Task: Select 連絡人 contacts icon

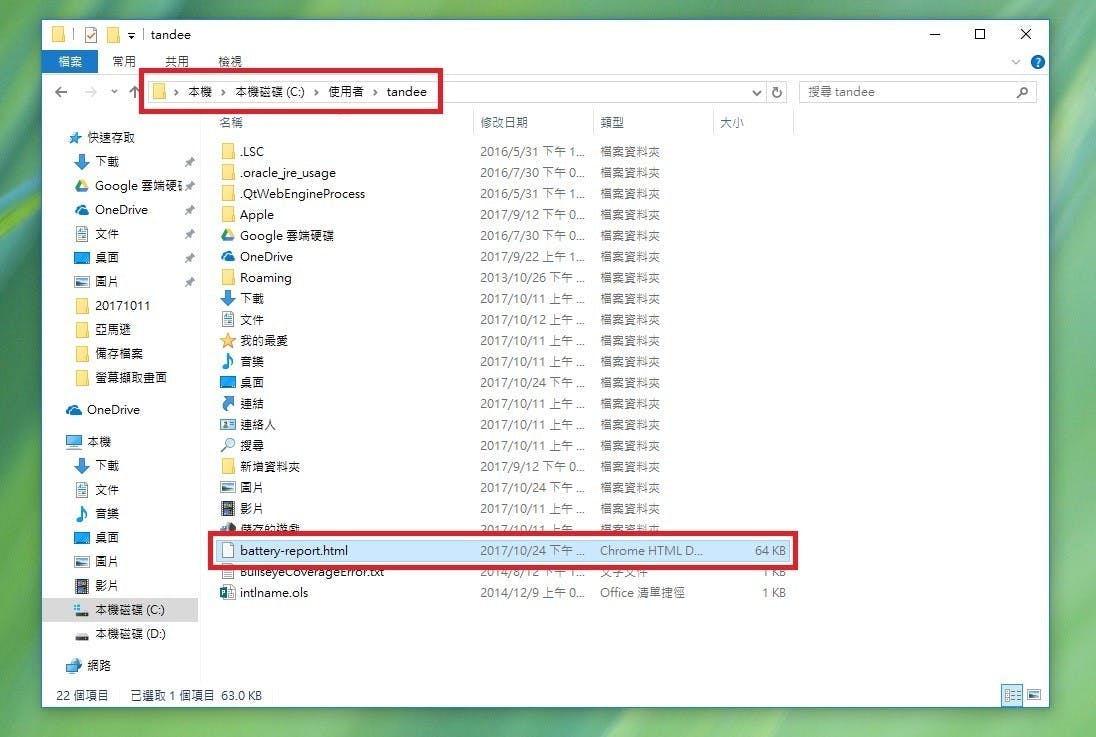Action: coord(228,424)
